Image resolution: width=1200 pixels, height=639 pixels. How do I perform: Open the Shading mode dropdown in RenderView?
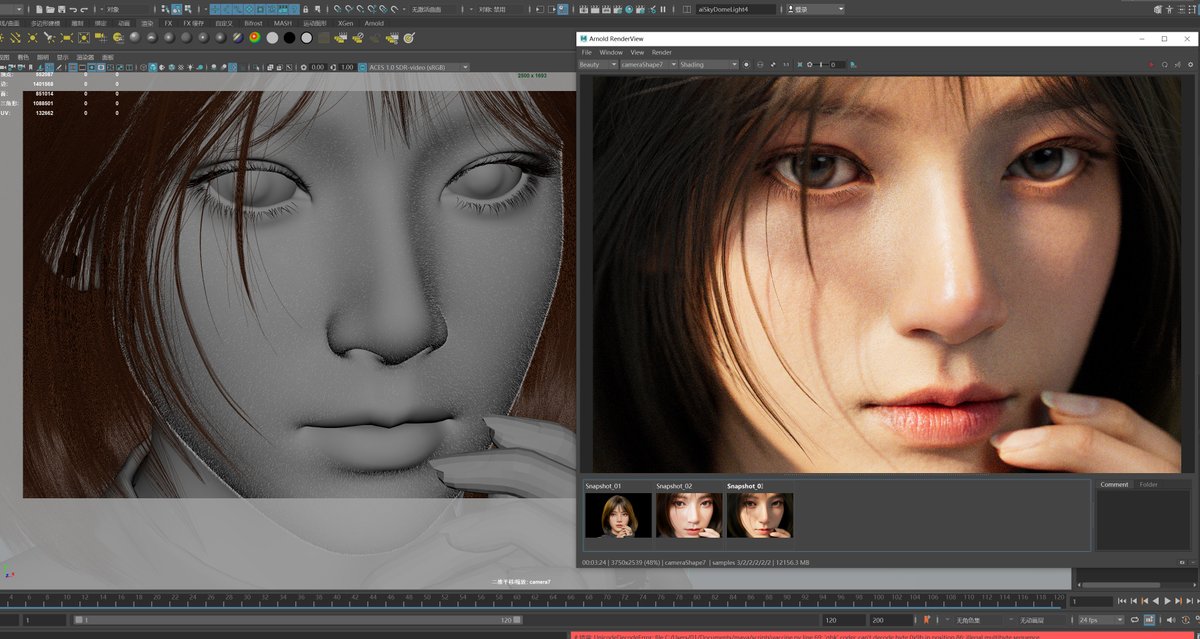(708, 64)
